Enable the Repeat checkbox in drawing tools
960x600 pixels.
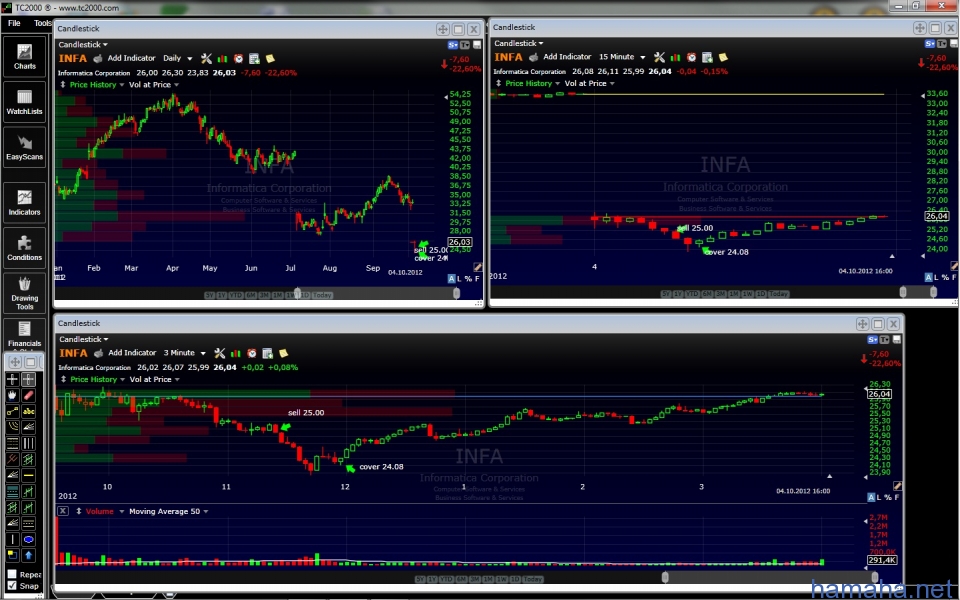click(x=12, y=574)
